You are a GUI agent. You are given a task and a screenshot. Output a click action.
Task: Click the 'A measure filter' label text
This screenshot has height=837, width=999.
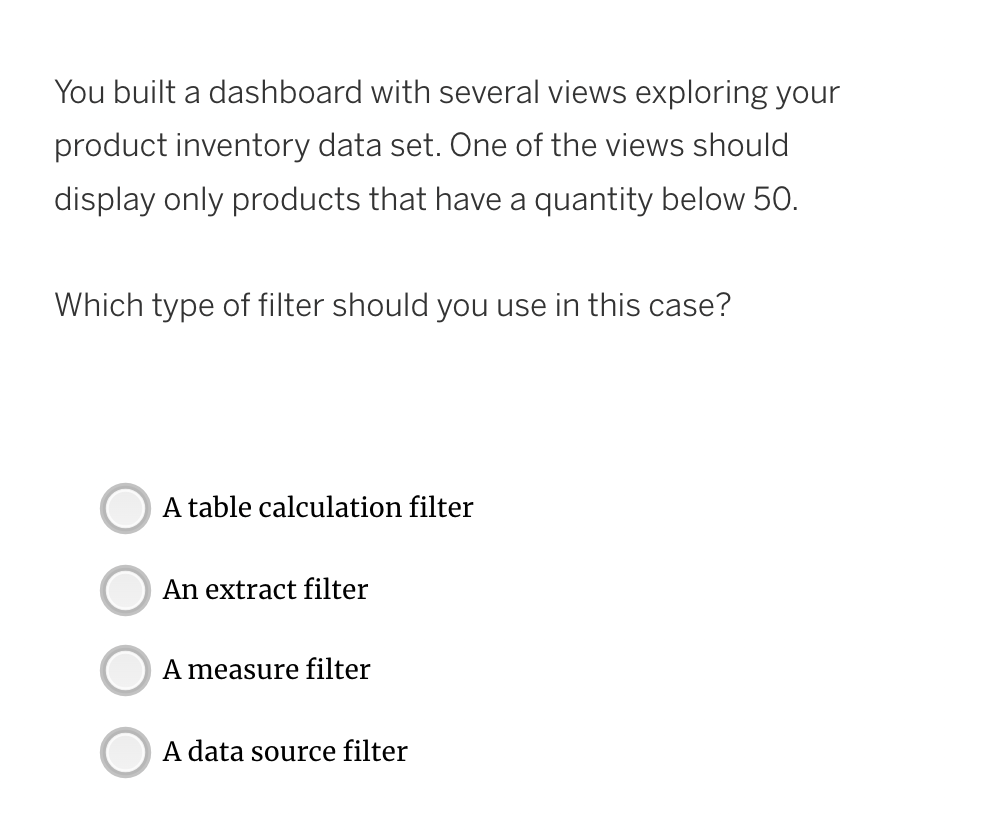[266, 669]
